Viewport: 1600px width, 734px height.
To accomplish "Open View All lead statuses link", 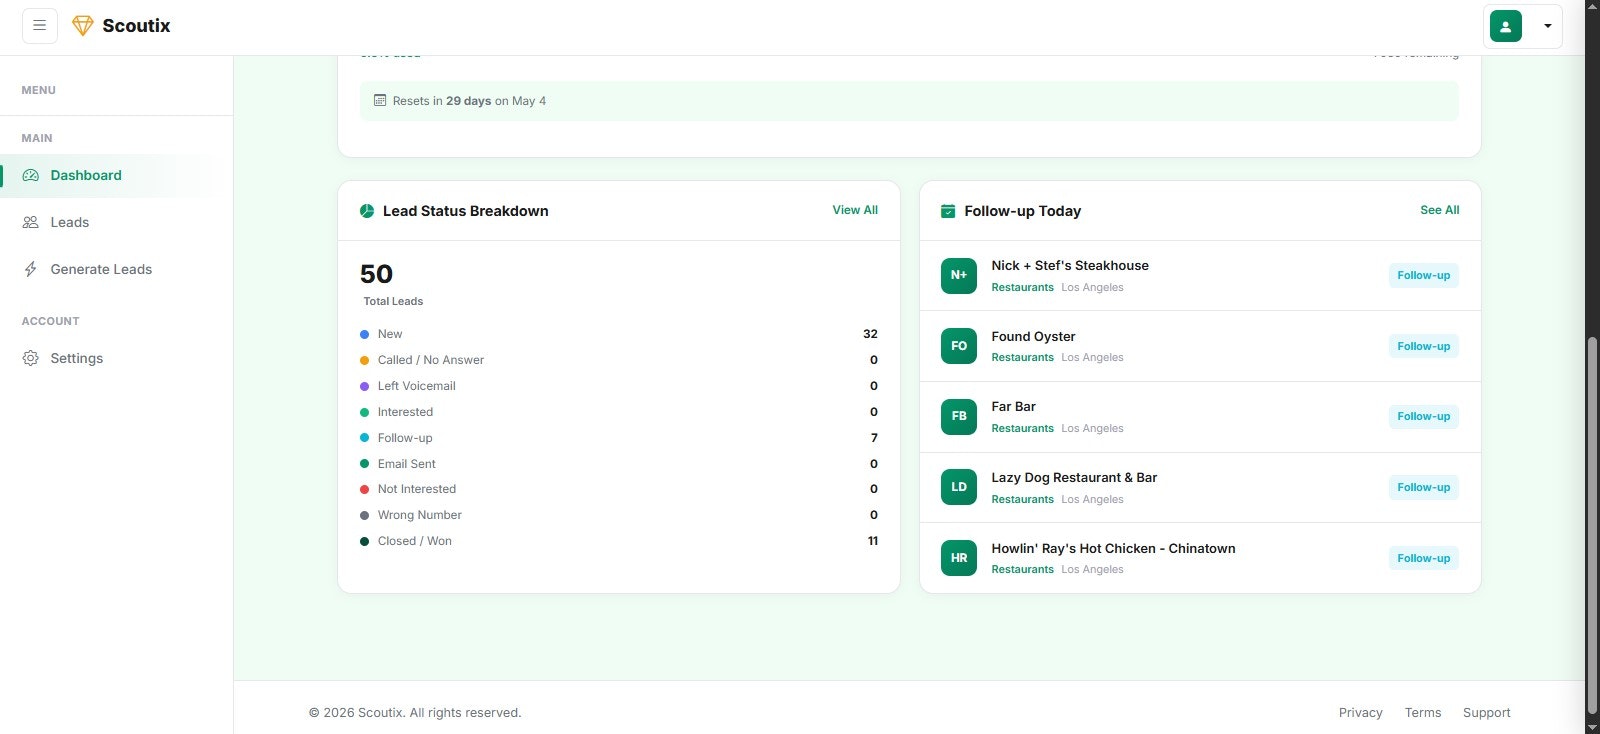I will click(855, 210).
